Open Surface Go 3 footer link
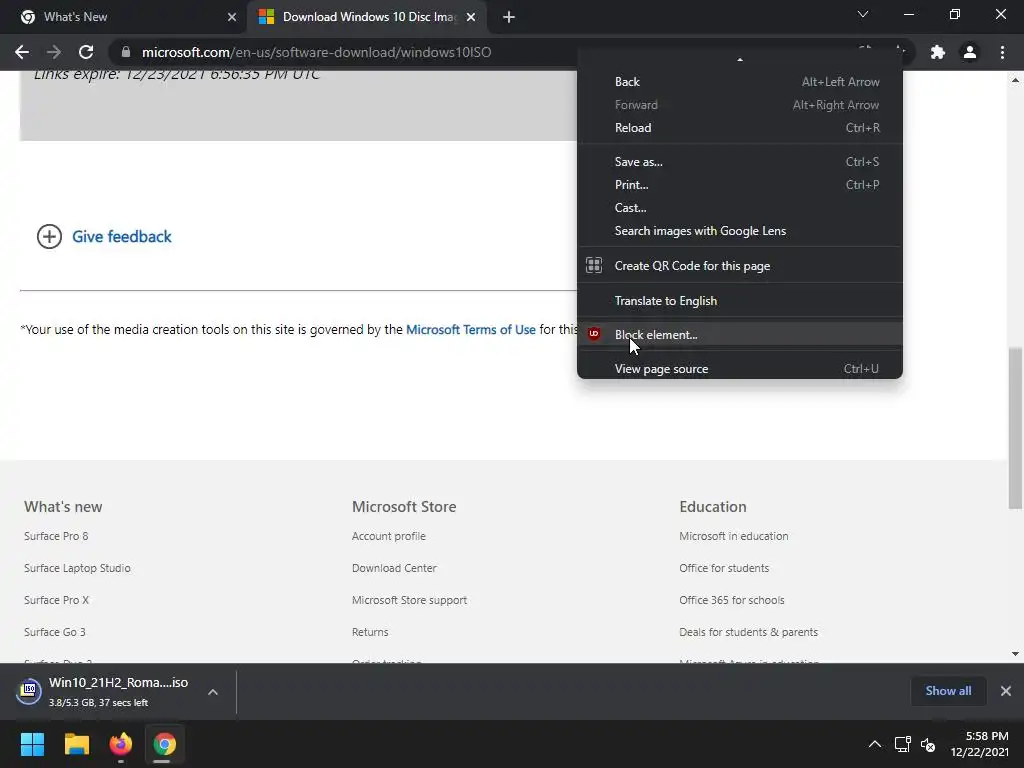 click(55, 632)
